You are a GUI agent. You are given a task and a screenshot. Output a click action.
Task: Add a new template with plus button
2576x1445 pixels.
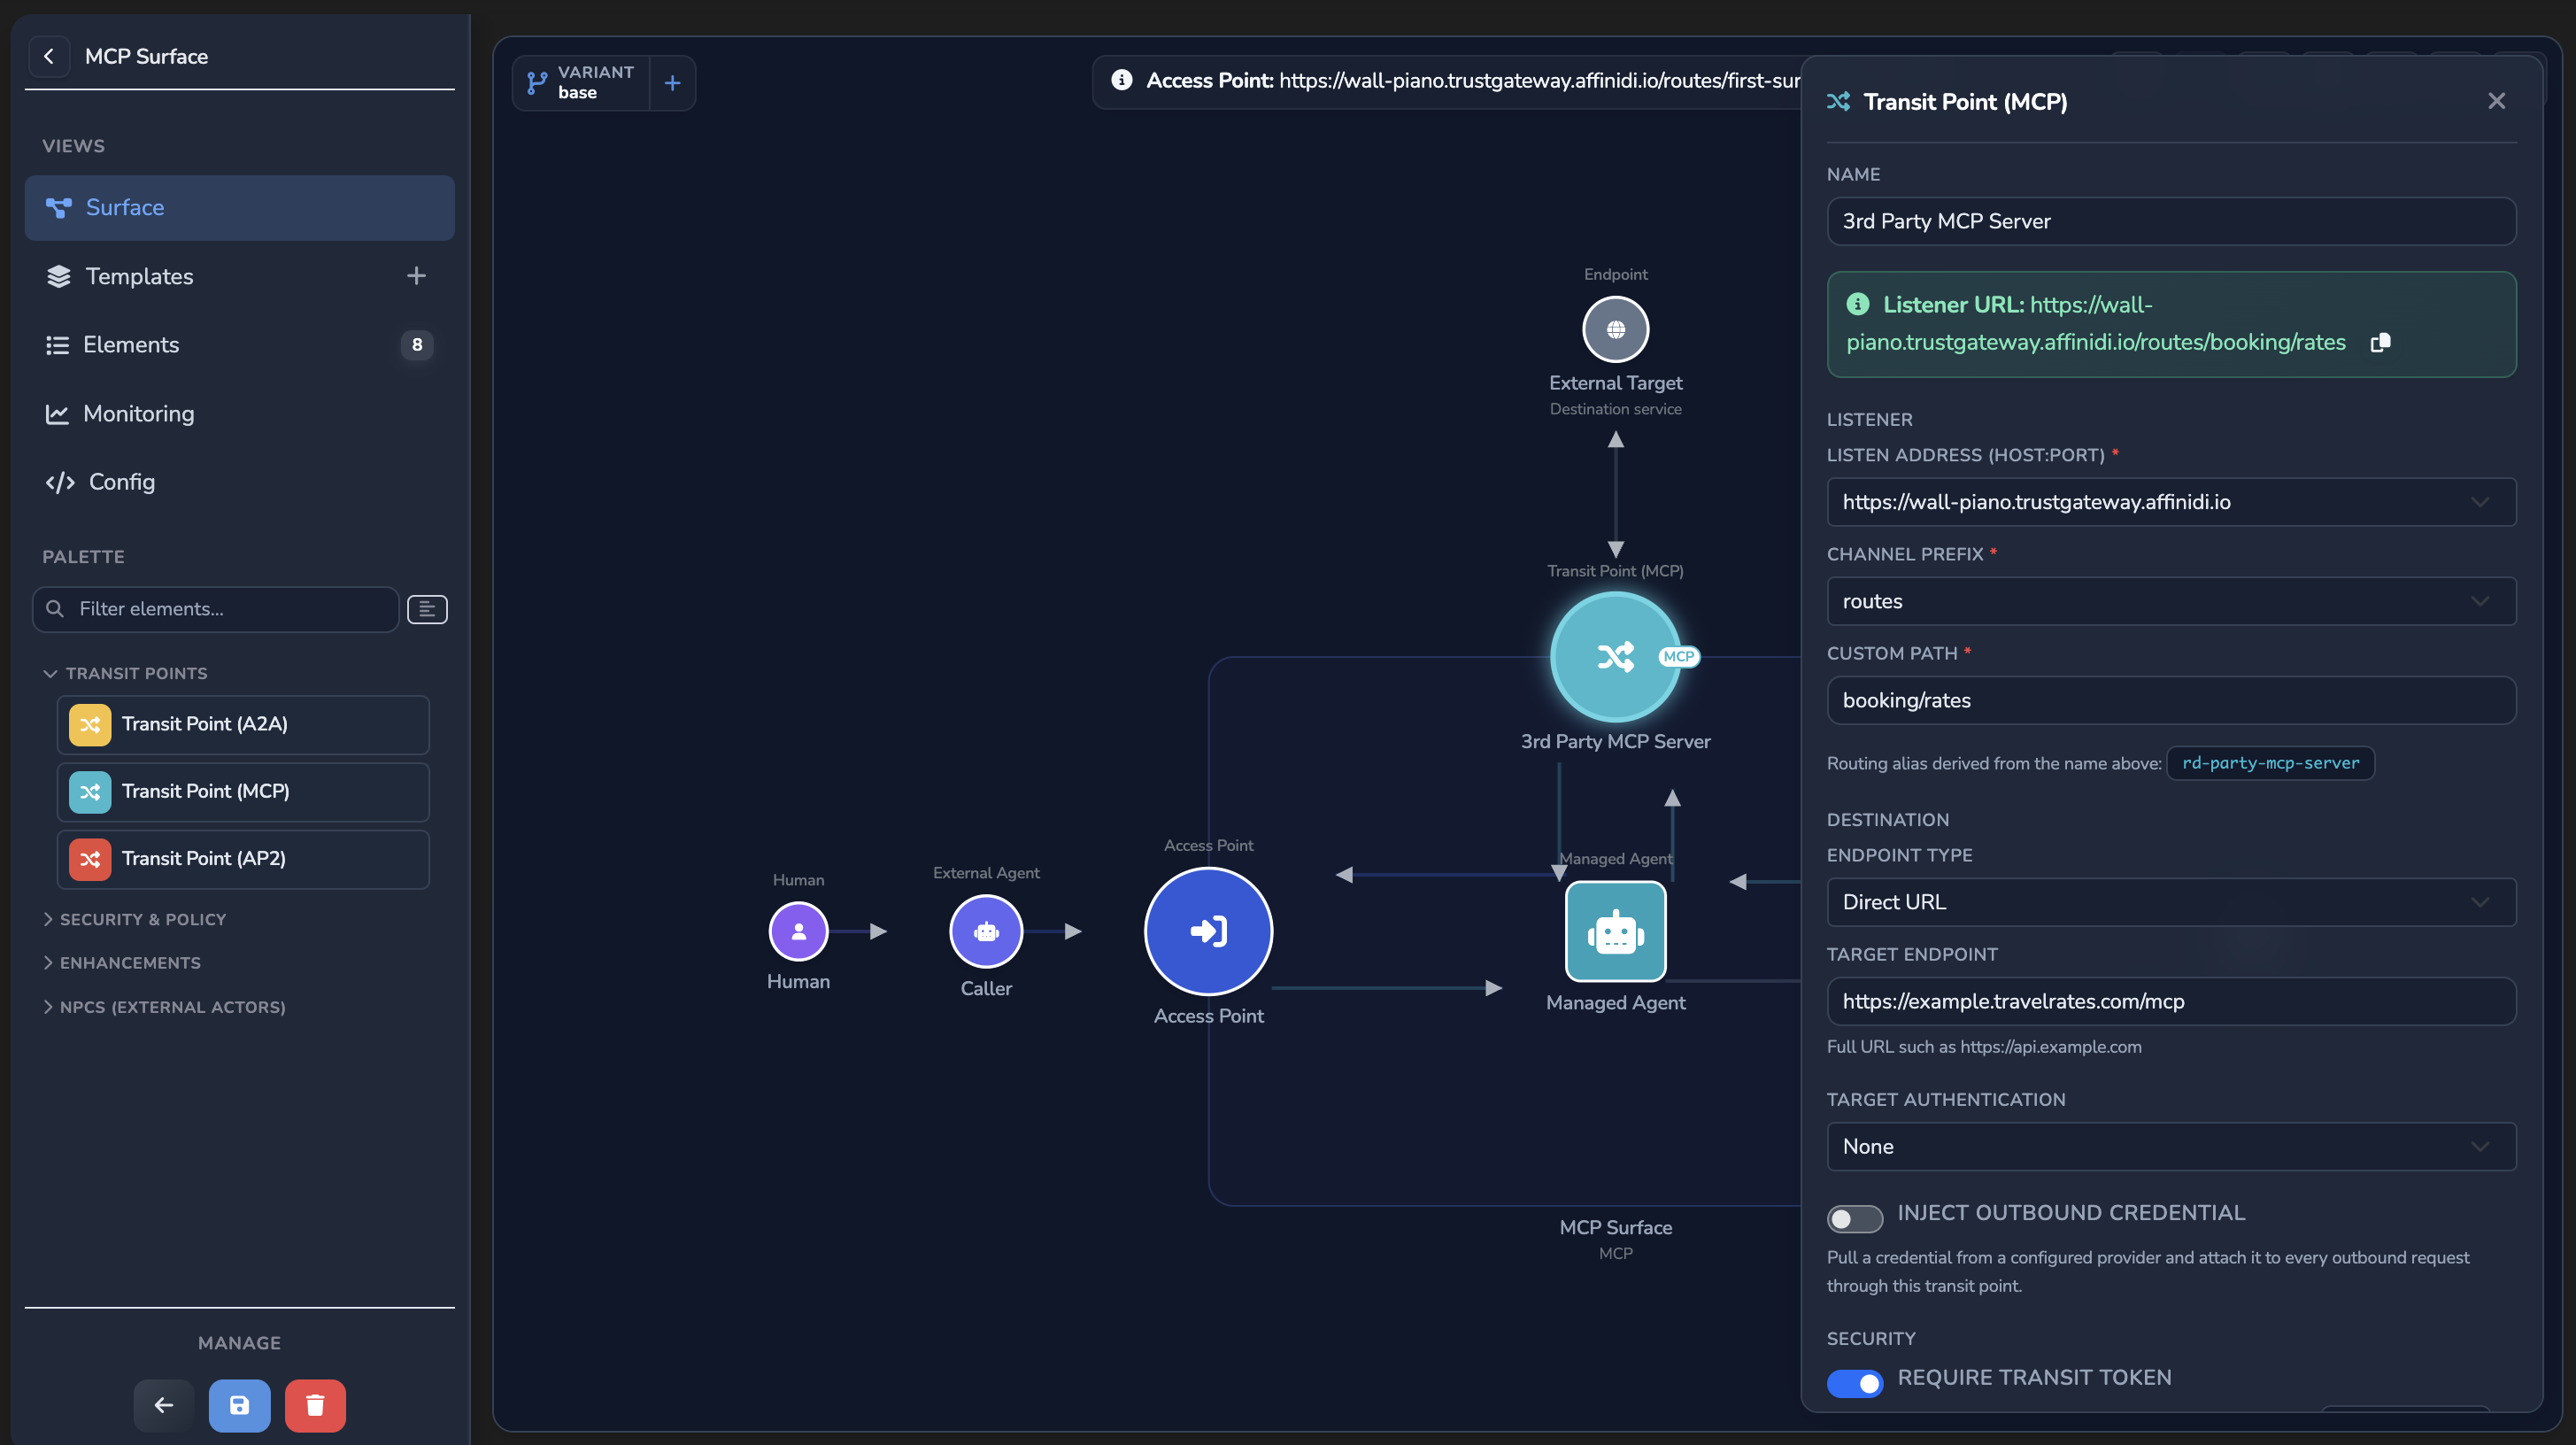click(416, 276)
